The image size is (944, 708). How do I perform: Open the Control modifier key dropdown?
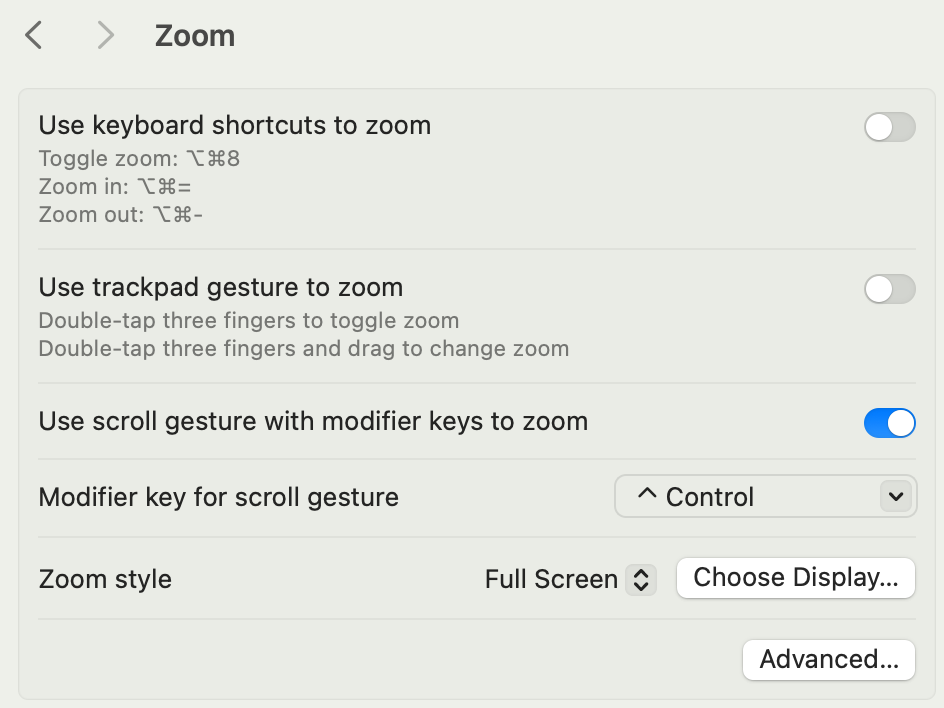pos(765,496)
